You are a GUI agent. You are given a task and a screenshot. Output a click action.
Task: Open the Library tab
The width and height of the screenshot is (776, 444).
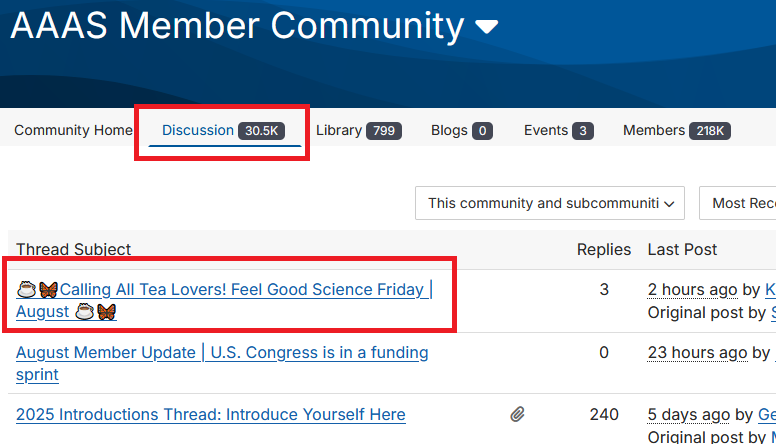click(x=339, y=130)
